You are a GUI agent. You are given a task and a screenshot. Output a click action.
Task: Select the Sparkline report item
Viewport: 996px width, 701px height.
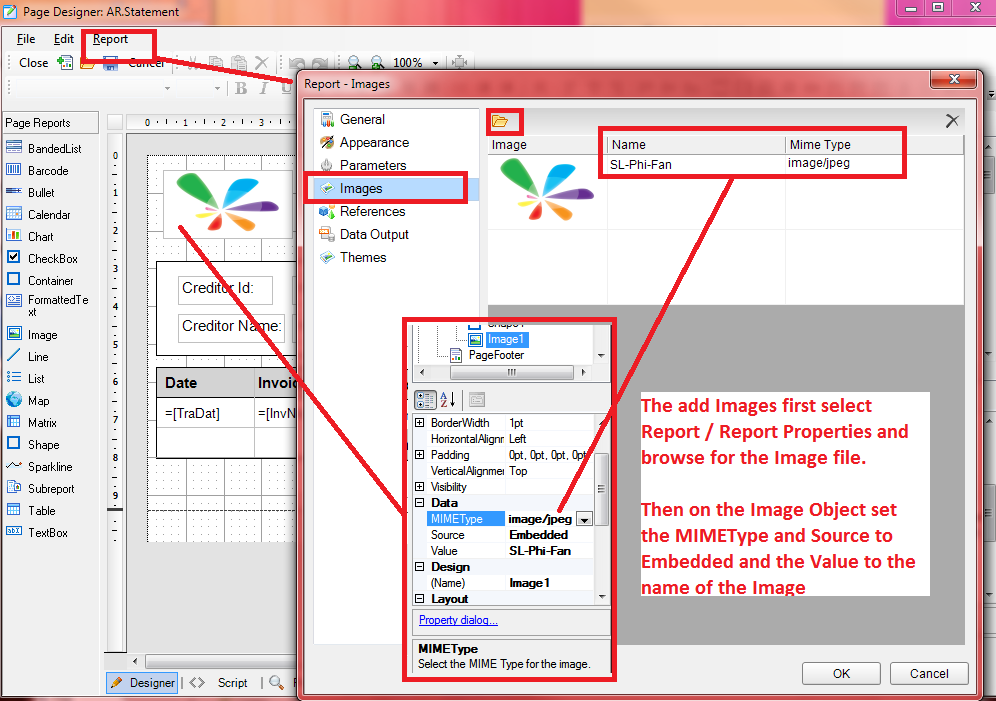[x=39, y=467]
